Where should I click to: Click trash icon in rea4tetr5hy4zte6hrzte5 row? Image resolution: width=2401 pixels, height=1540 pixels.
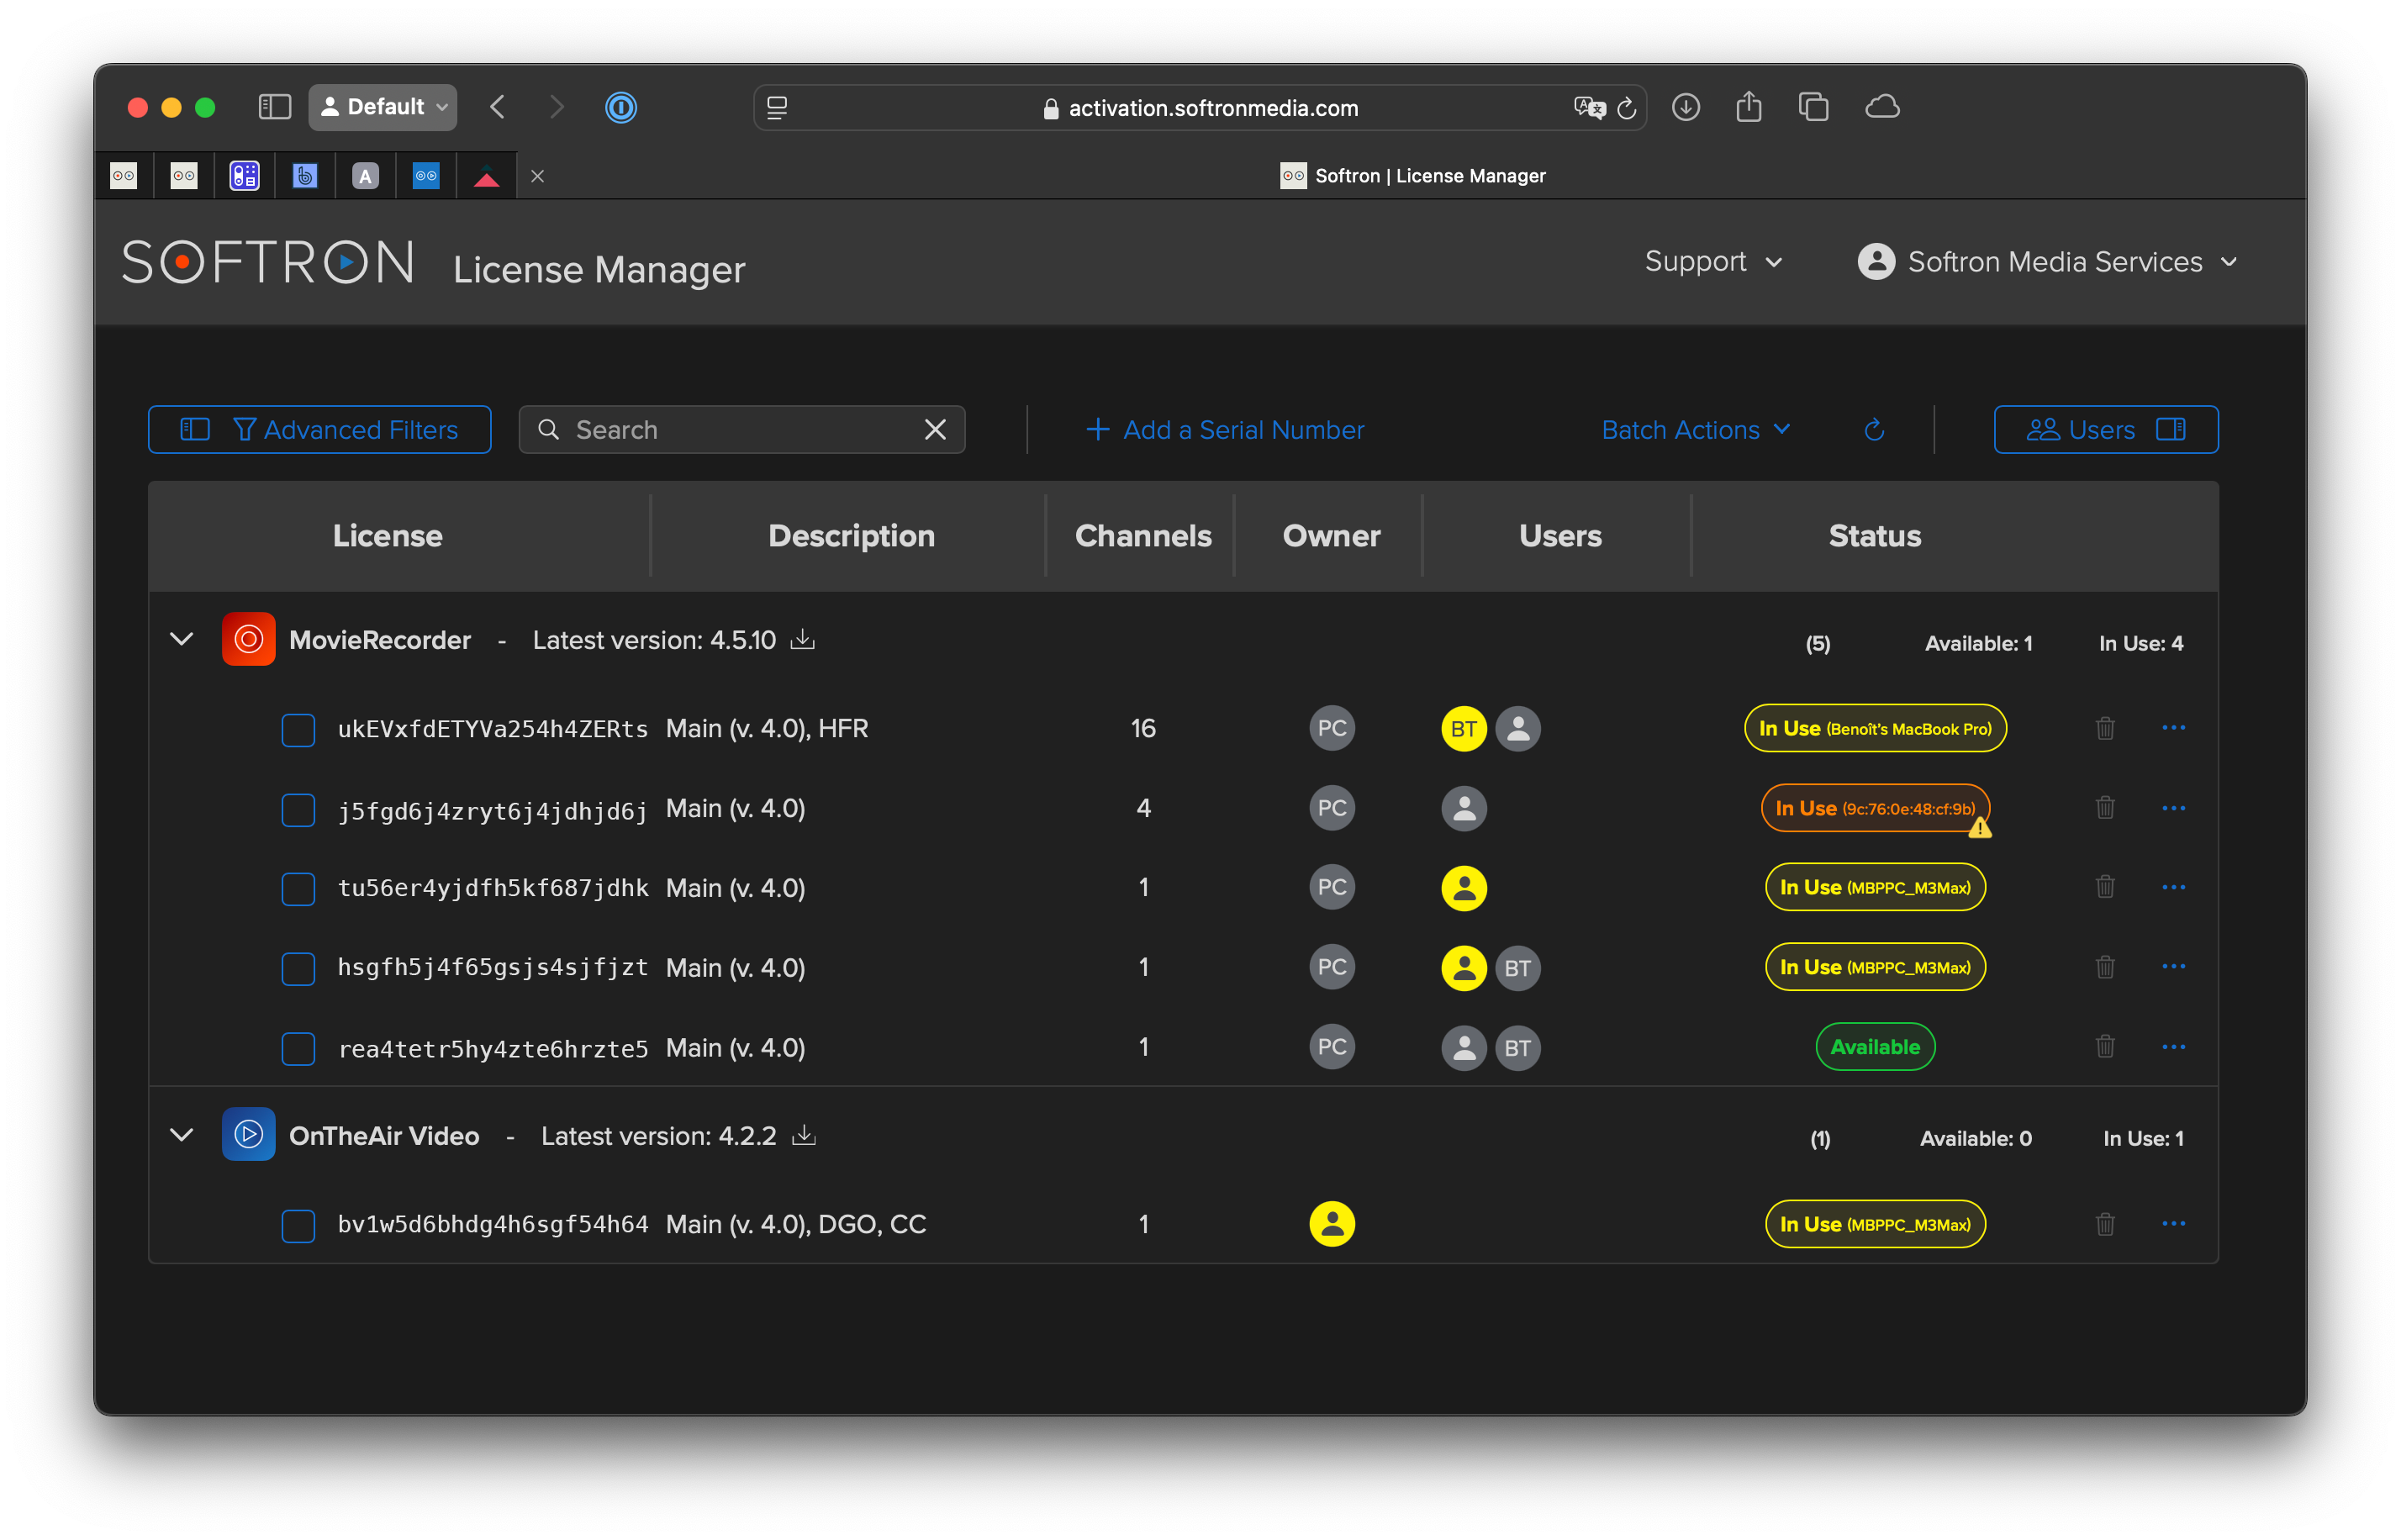[x=2104, y=1047]
